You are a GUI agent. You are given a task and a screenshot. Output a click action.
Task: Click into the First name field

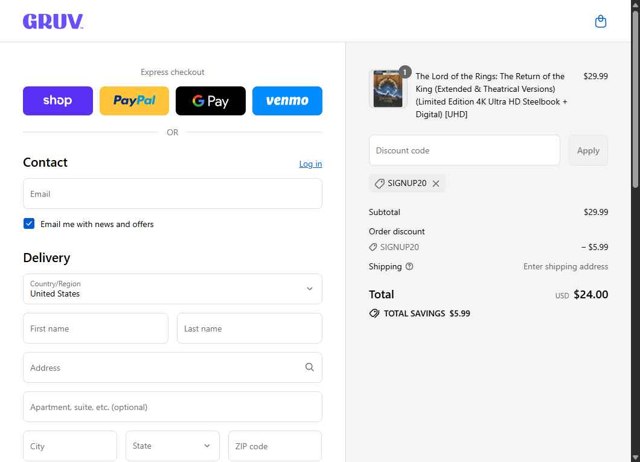click(96, 329)
